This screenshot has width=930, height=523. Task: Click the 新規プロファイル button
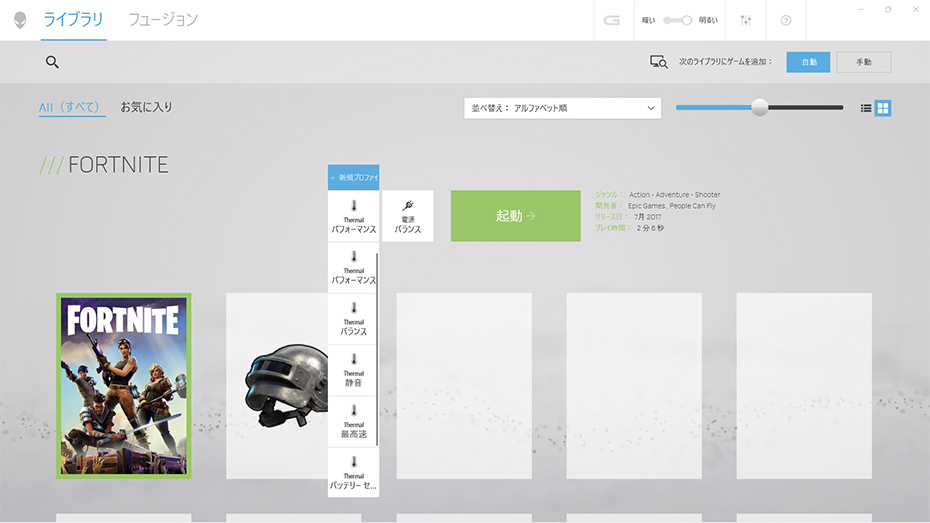point(353,177)
